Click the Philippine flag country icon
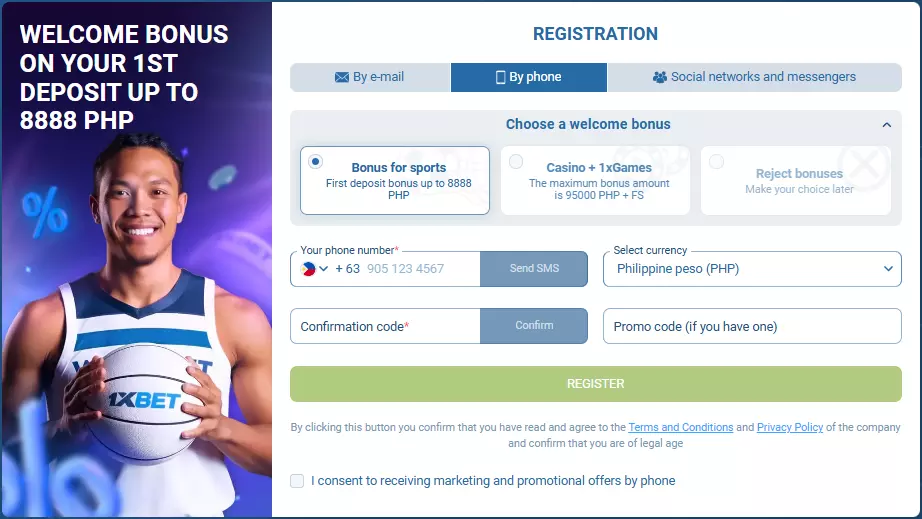The width and height of the screenshot is (922, 519). coord(308,269)
